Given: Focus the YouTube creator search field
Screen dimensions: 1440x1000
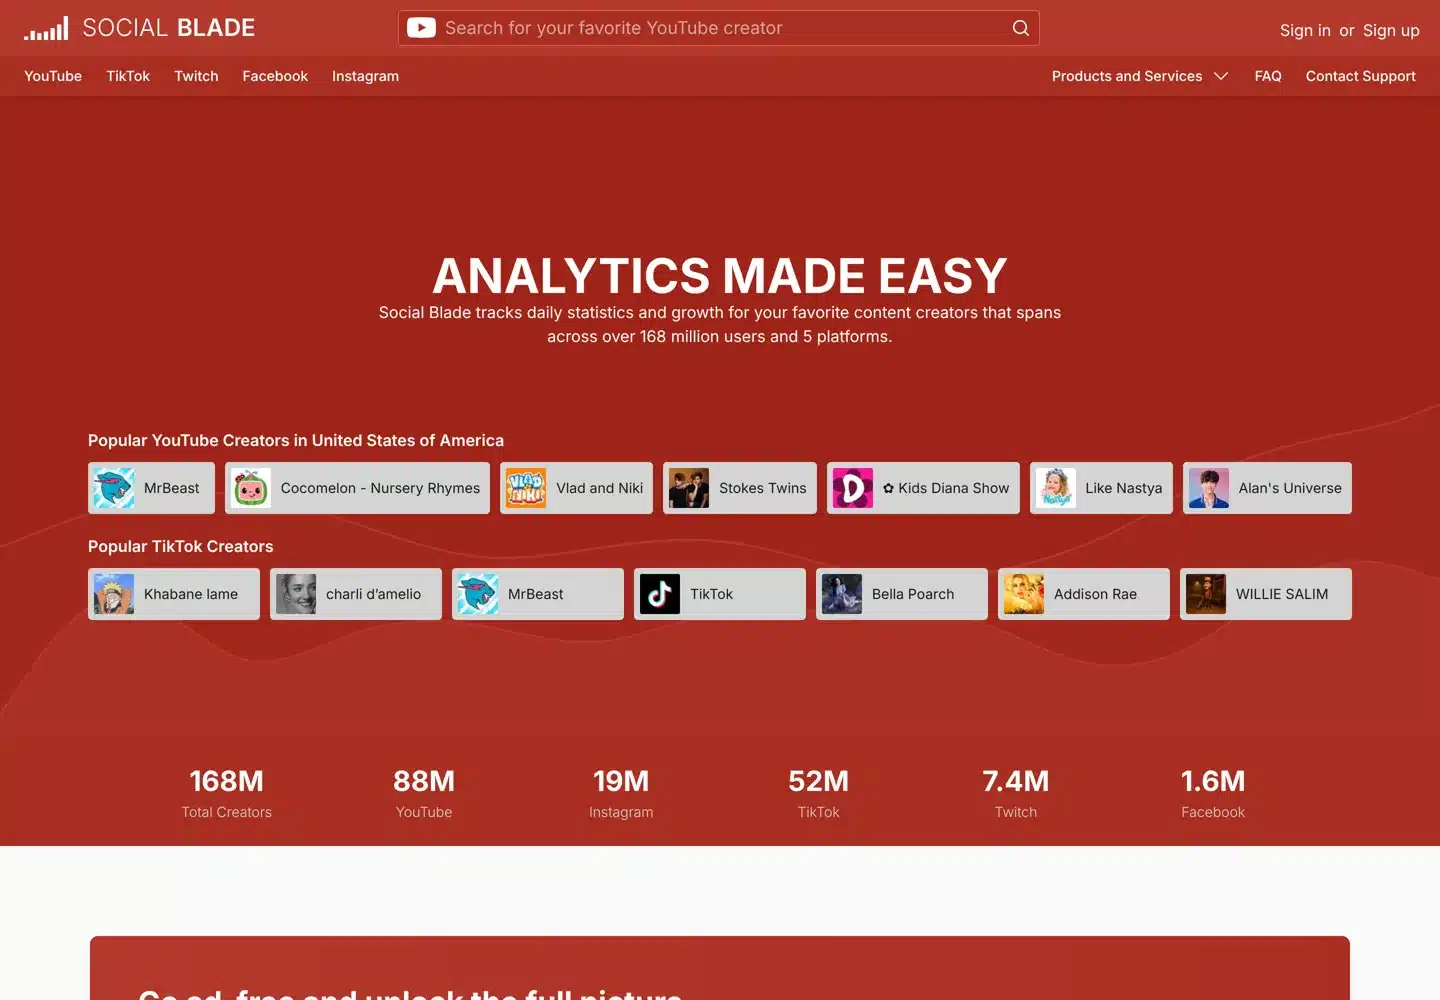Looking at the screenshot, I should (x=719, y=28).
